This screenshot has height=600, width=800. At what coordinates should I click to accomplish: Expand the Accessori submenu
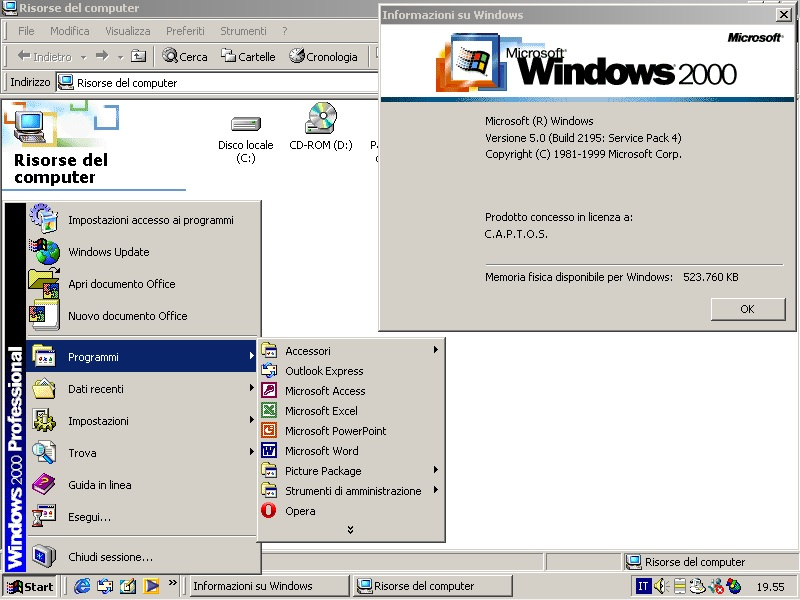[x=310, y=351]
